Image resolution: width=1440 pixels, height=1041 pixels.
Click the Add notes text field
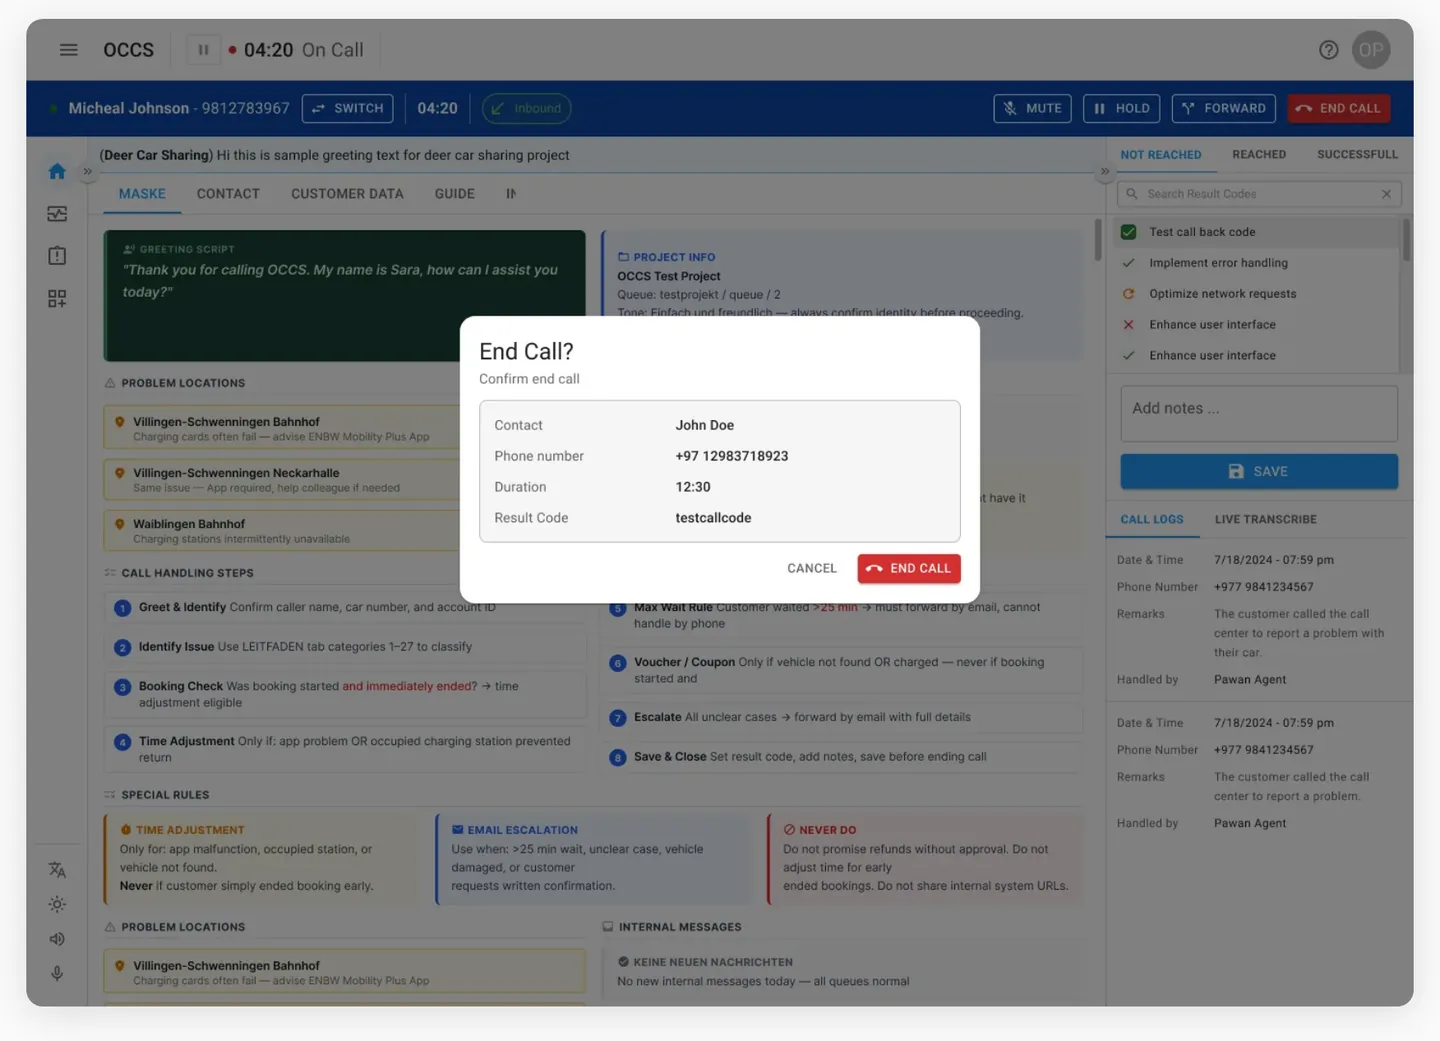click(1259, 414)
